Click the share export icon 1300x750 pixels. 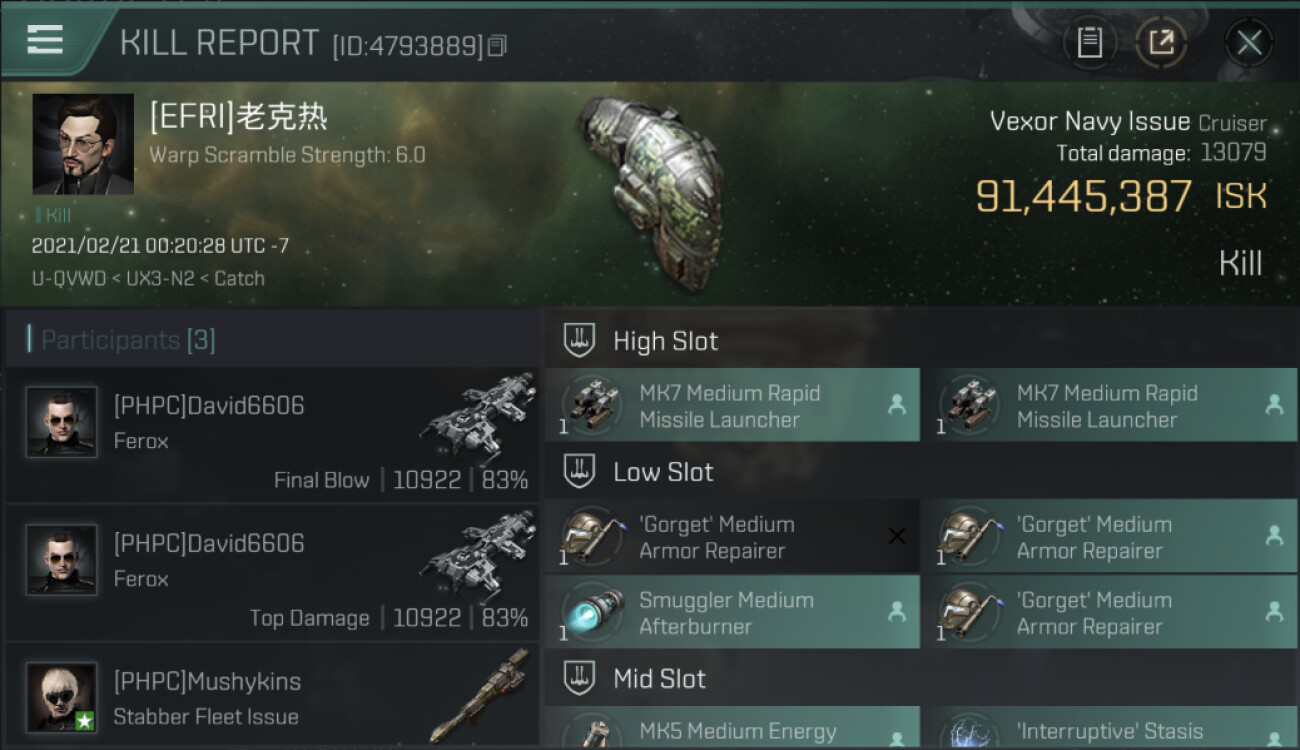coord(1161,42)
